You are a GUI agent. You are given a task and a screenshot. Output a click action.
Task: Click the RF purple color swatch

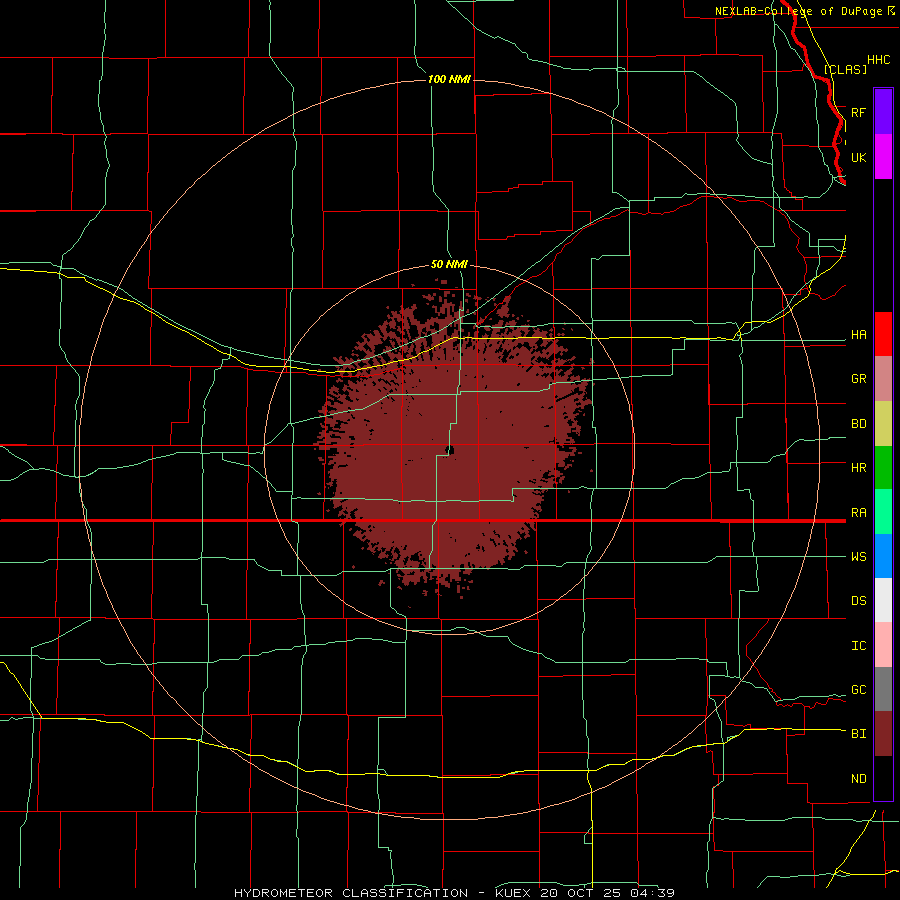click(883, 112)
